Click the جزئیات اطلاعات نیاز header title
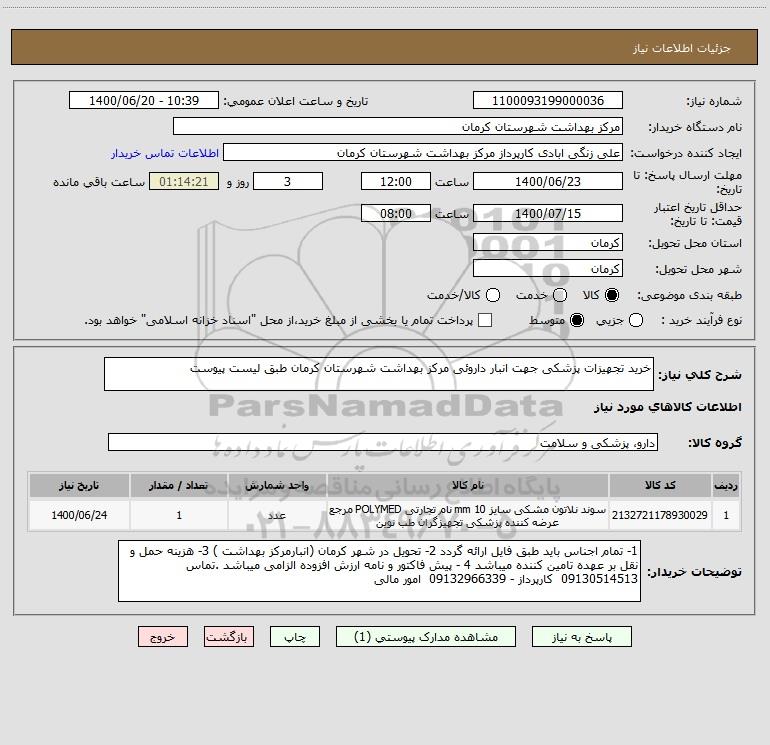 (682, 48)
